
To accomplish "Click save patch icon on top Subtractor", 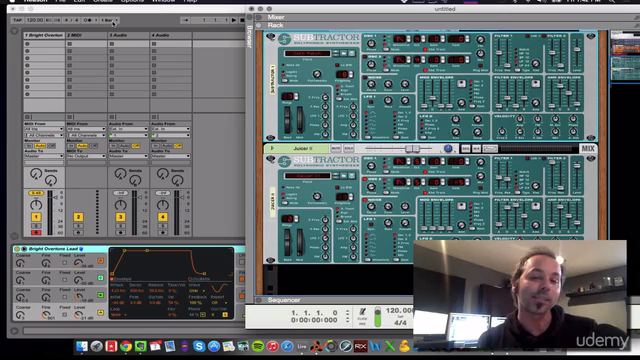I will (x=351, y=53).
